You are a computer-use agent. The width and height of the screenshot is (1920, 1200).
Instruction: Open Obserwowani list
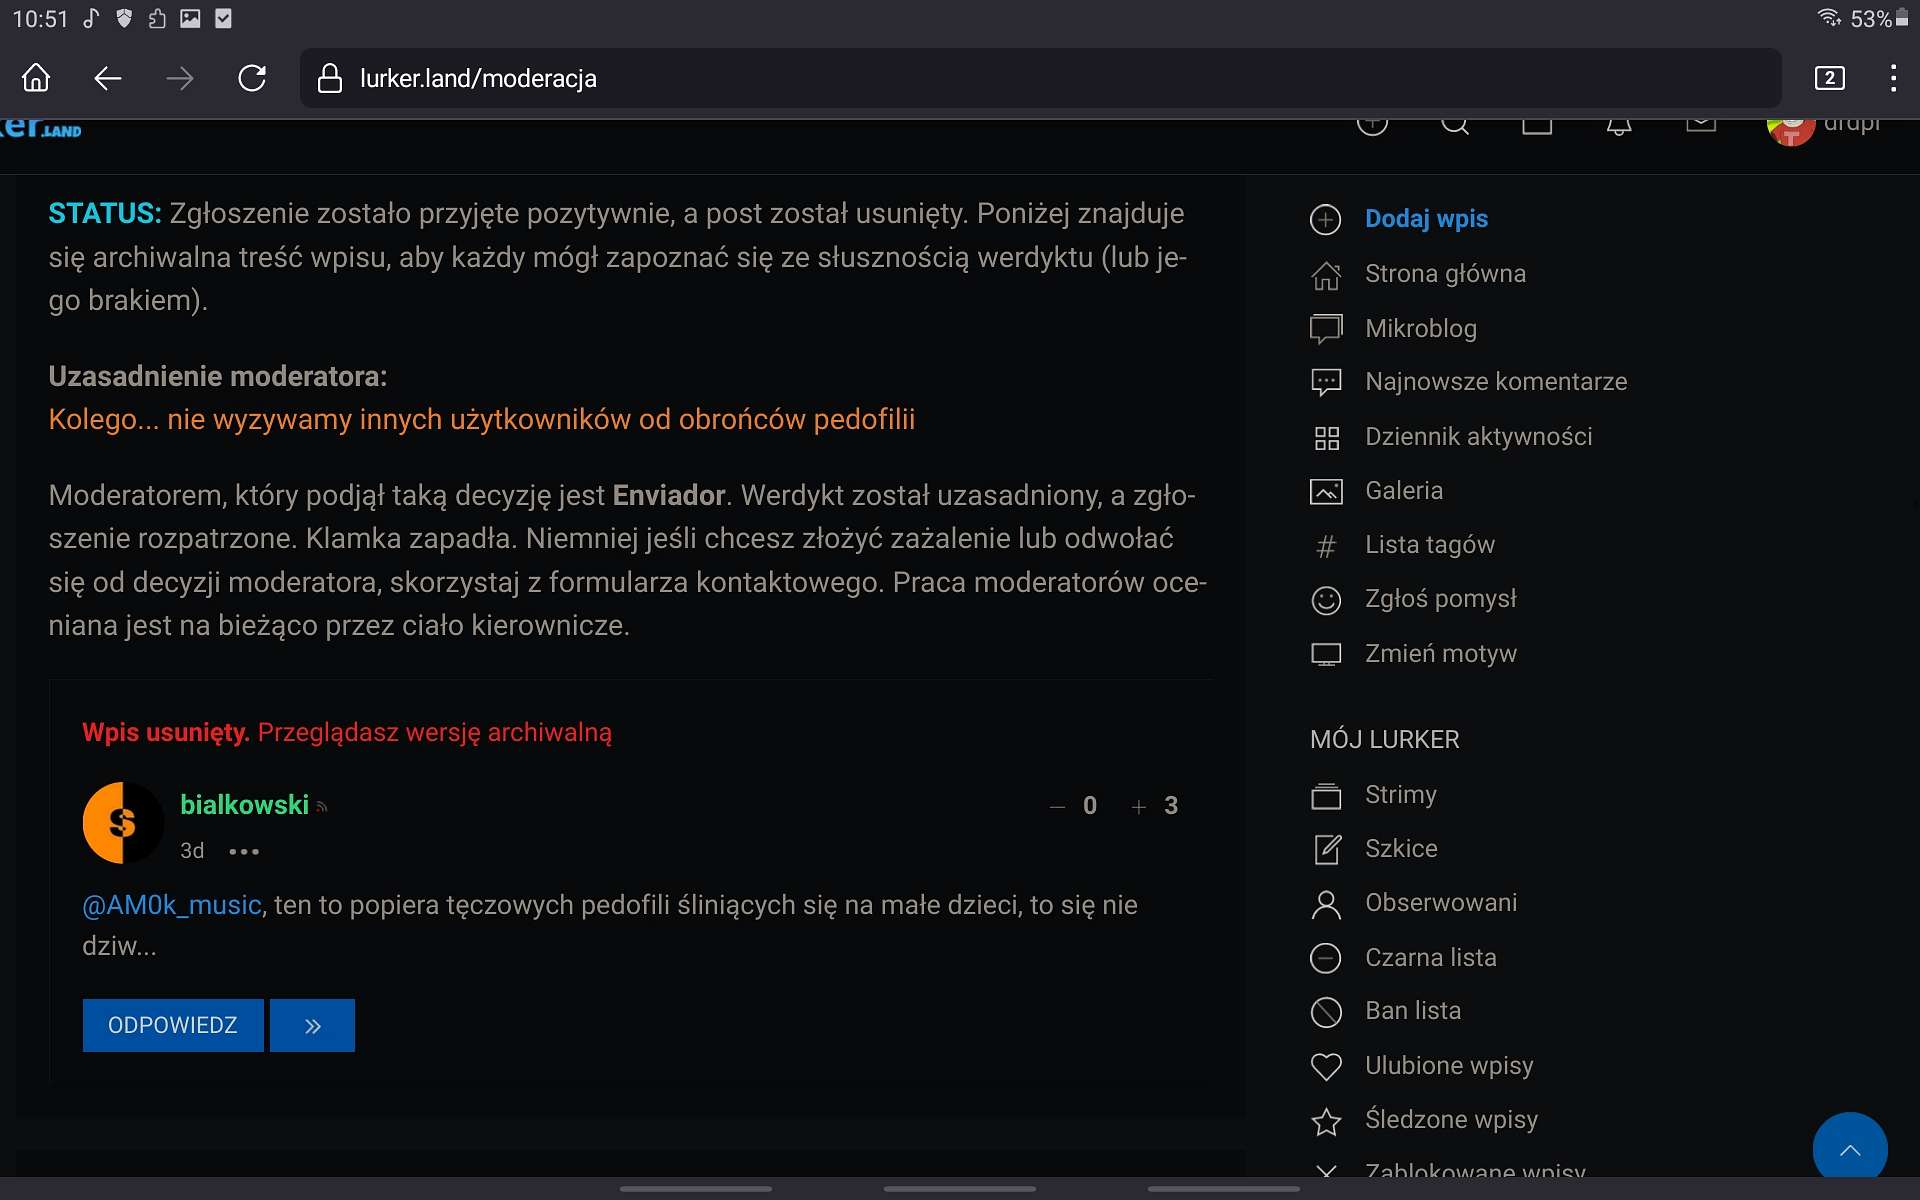point(1441,903)
